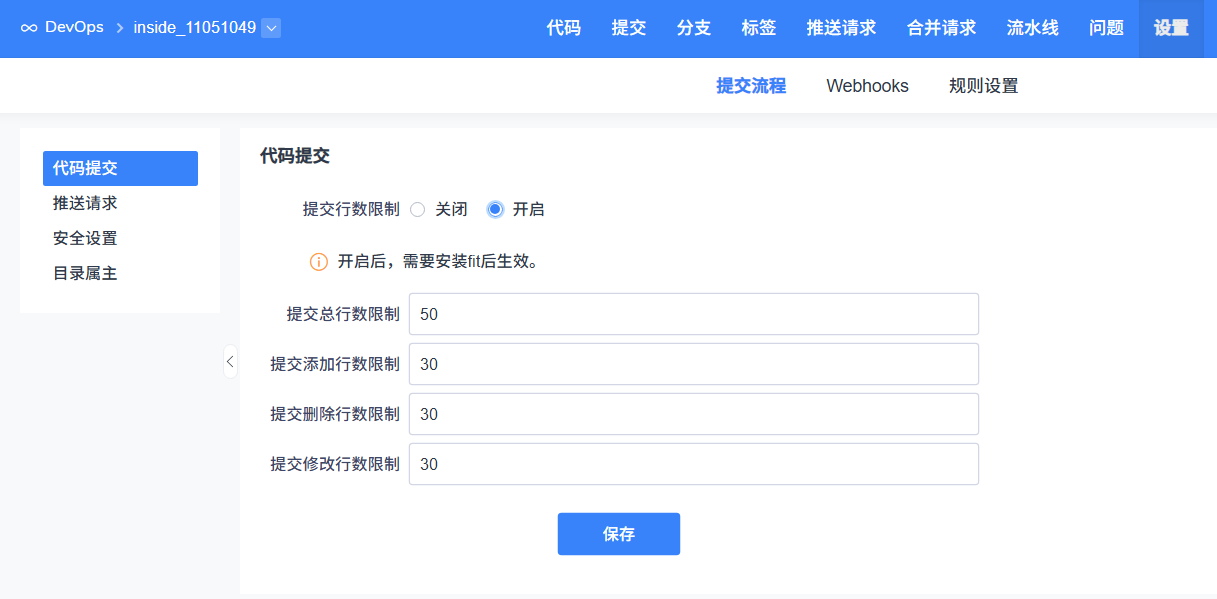Open the inside_11051049 repository dropdown
This screenshot has height=599, width=1217.
[271, 28]
